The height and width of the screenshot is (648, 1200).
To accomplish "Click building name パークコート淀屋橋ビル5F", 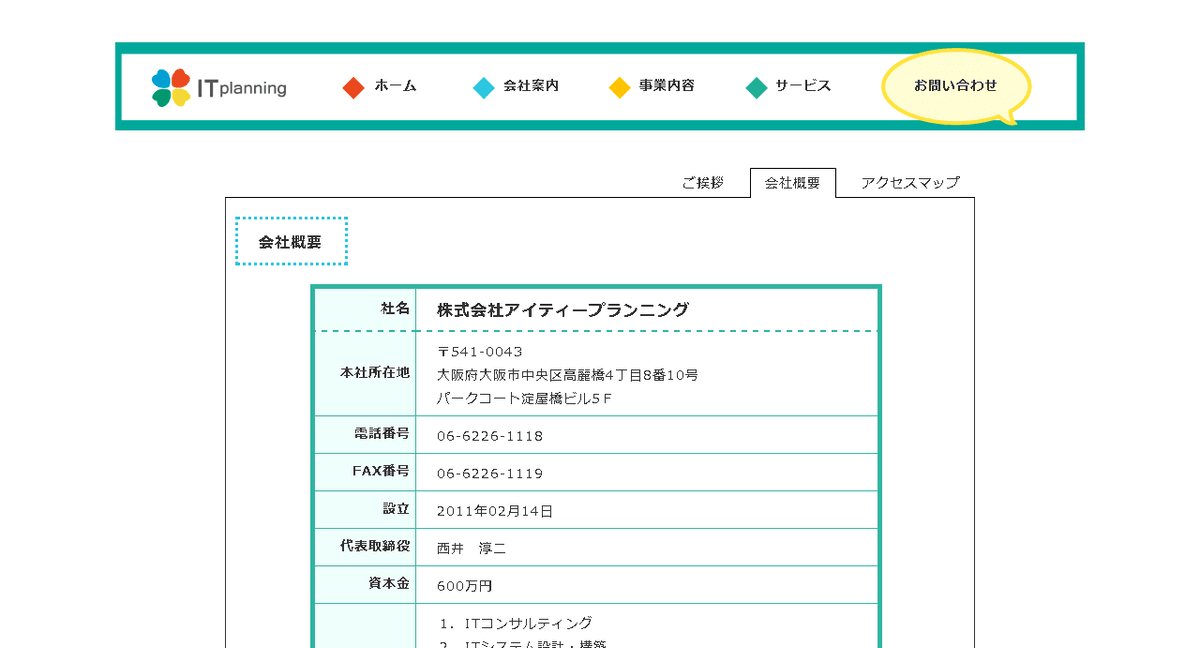I will [x=524, y=398].
